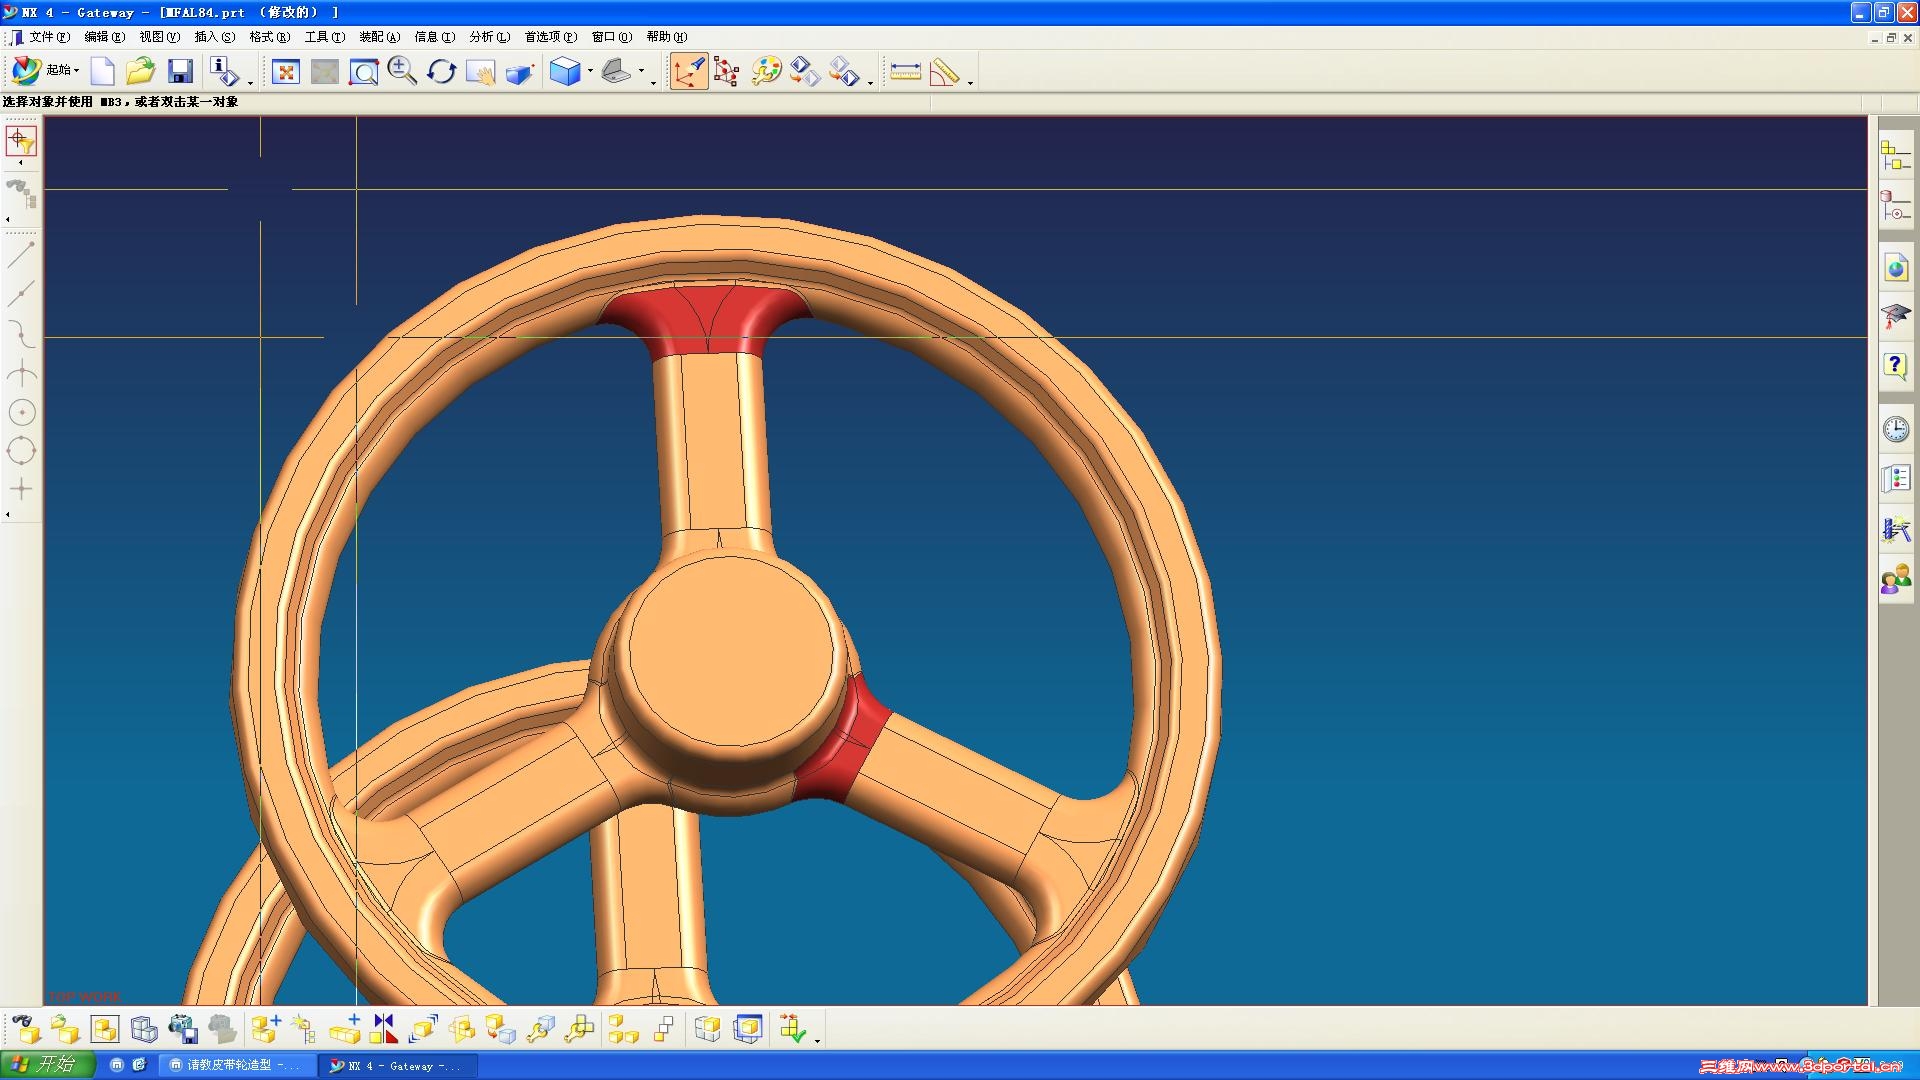Click the NX 4 - Gateway taskbar button
The height and width of the screenshot is (1080, 1920).
click(398, 1065)
